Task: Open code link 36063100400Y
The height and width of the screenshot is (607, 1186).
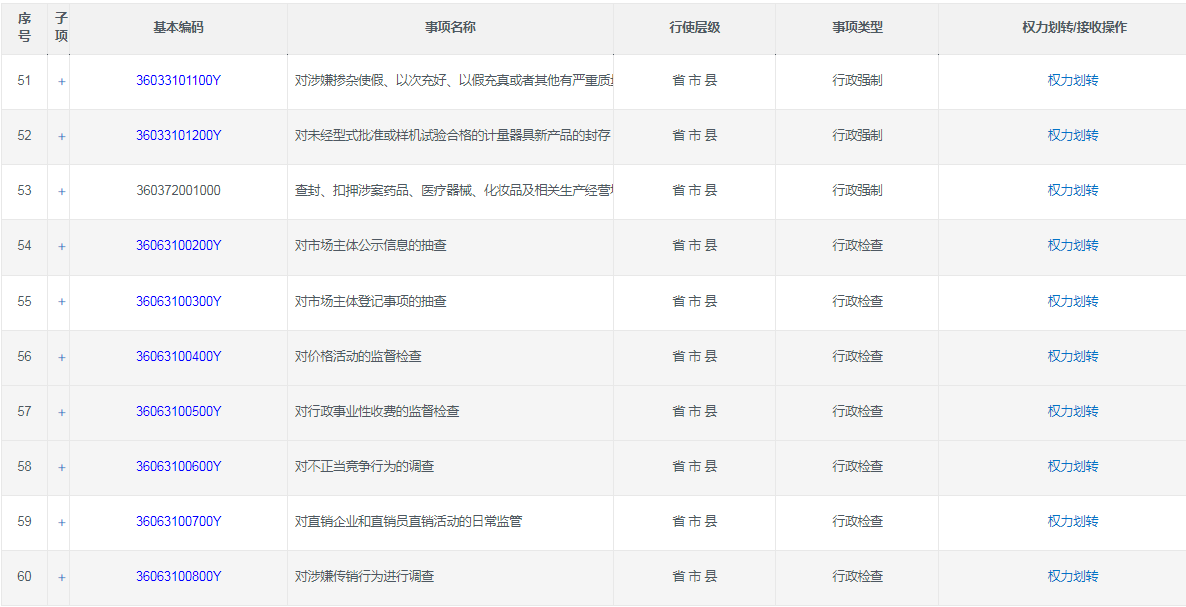Action: [x=178, y=356]
